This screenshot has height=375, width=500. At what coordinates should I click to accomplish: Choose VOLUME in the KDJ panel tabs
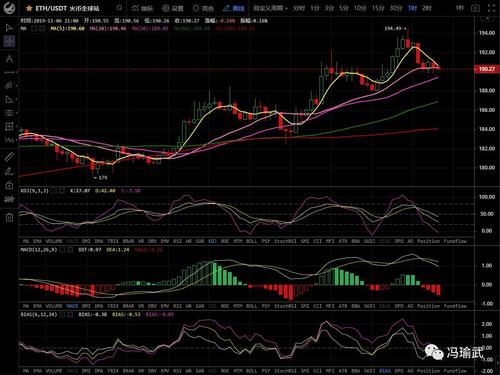54,241
